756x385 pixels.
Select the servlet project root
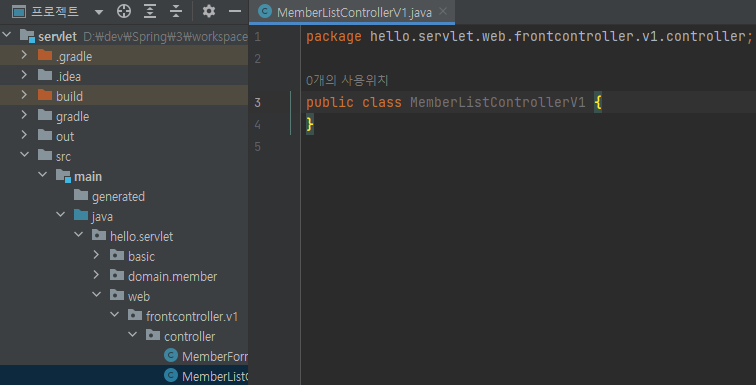click(x=124, y=37)
